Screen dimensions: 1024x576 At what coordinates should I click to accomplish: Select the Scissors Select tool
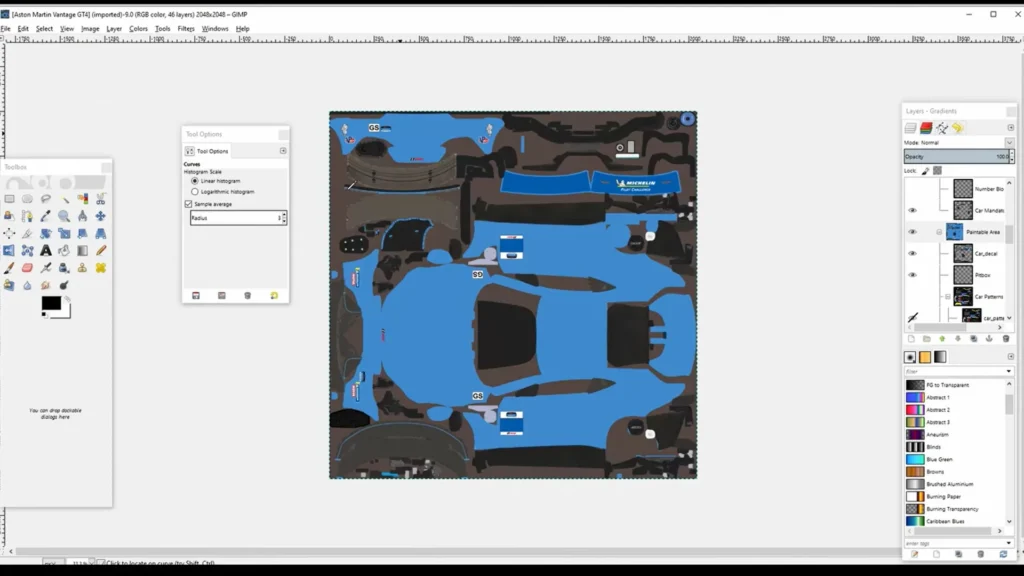point(101,199)
